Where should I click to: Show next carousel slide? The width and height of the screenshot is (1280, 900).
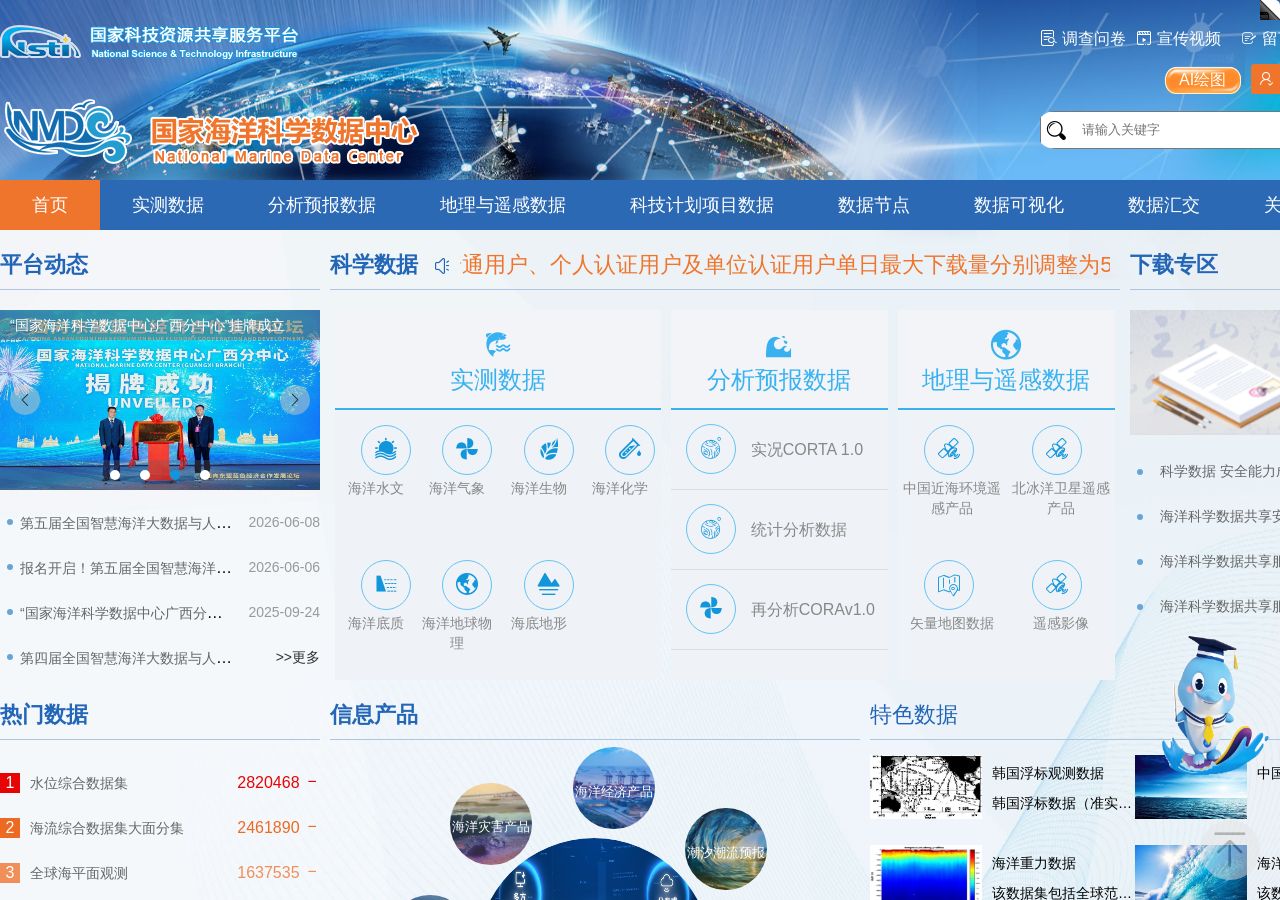[x=295, y=400]
